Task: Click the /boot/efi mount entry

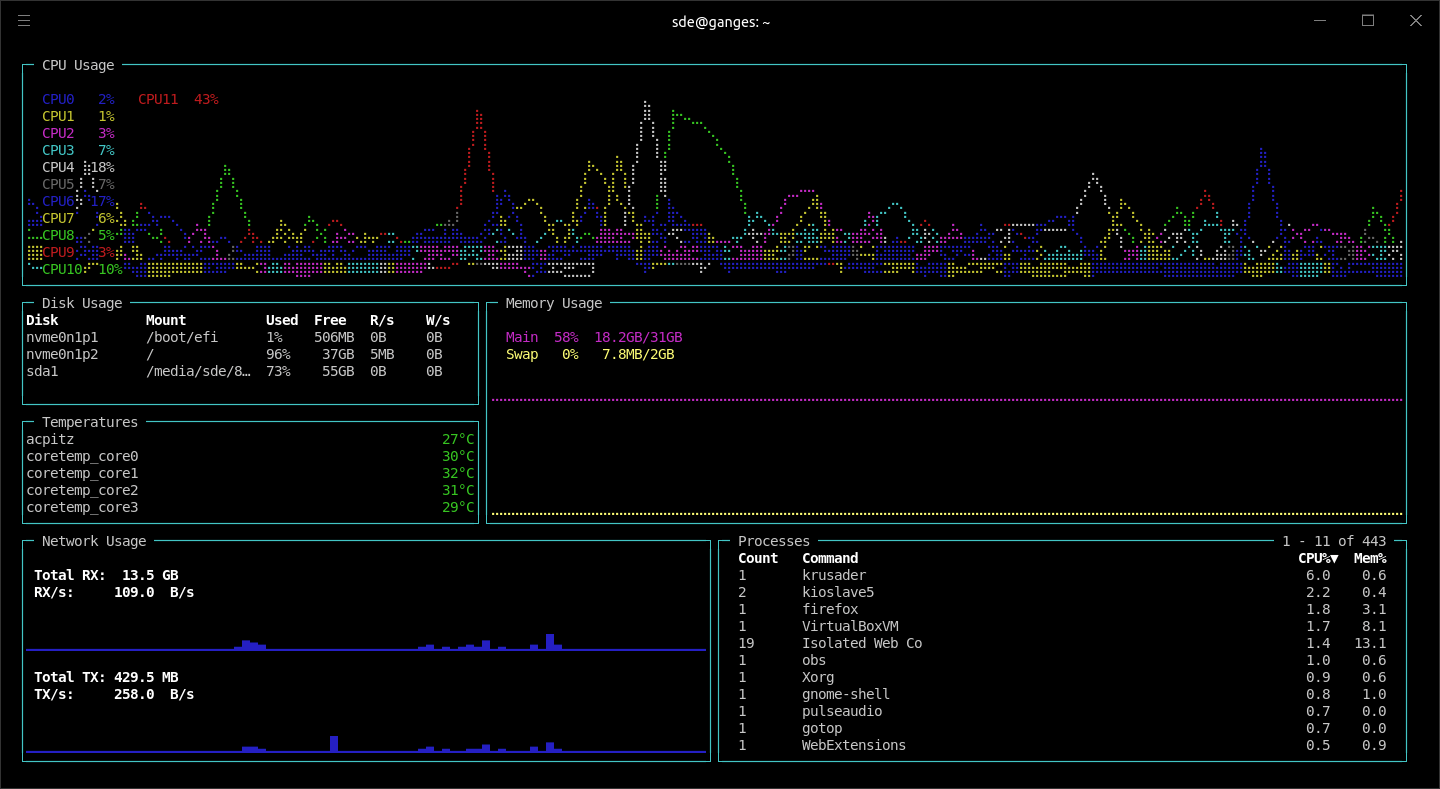Action: (182, 337)
